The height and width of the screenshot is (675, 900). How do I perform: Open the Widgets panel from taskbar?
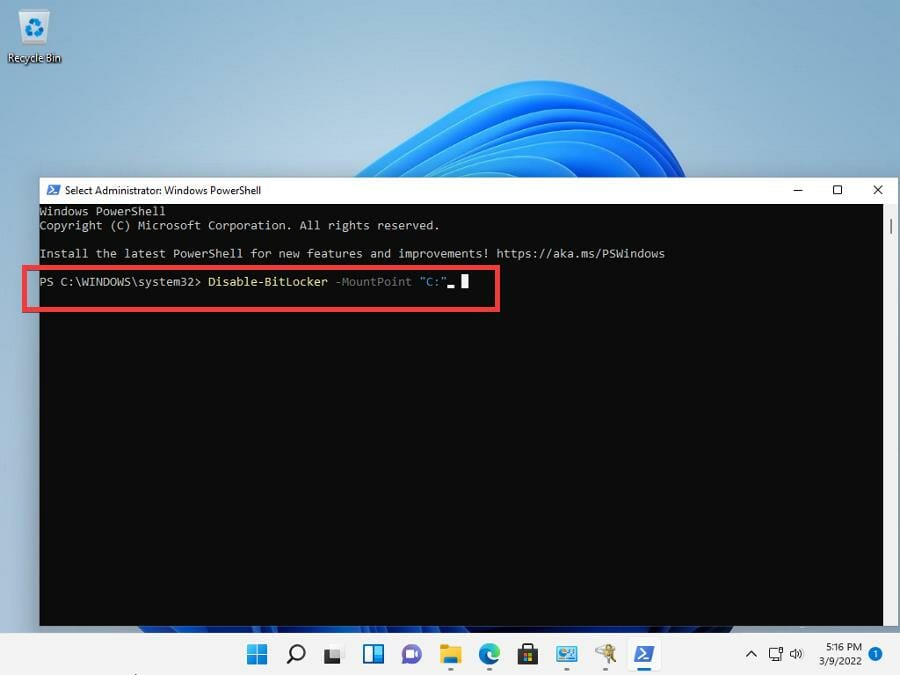[373, 654]
